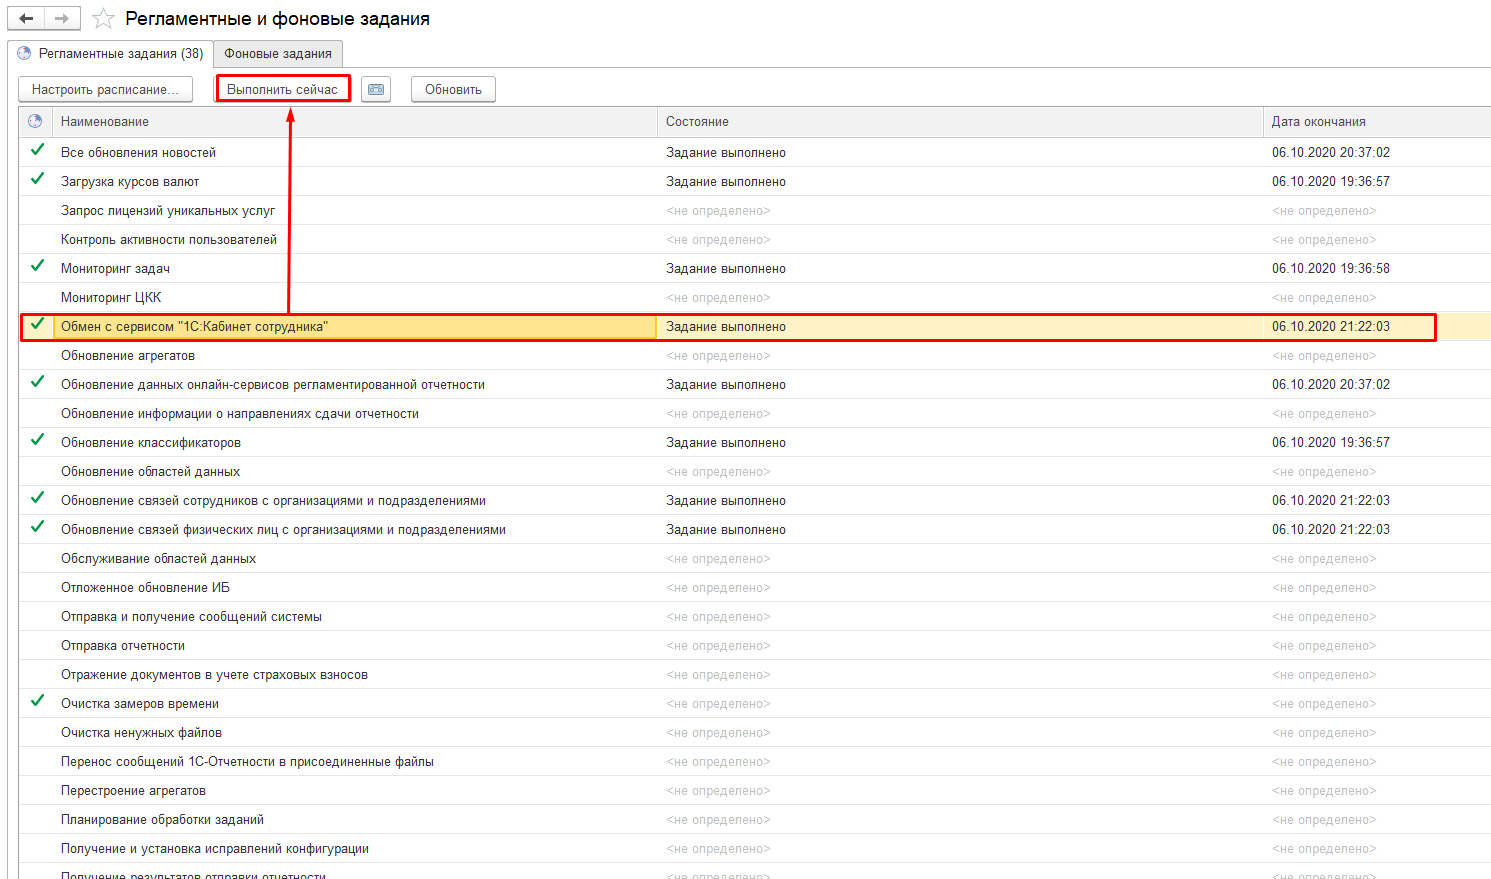
Task: Click green checkmark of Загрузка курсов валют
Action: pos(37,179)
